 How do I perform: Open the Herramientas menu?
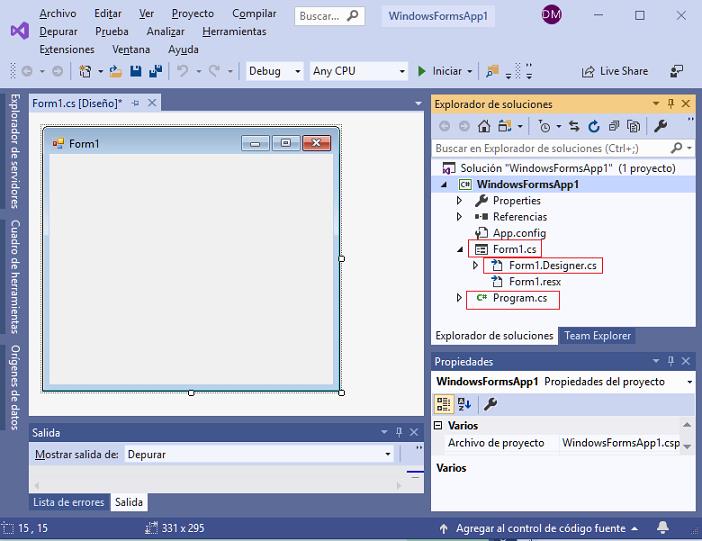pyautogui.click(x=234, y=31)
